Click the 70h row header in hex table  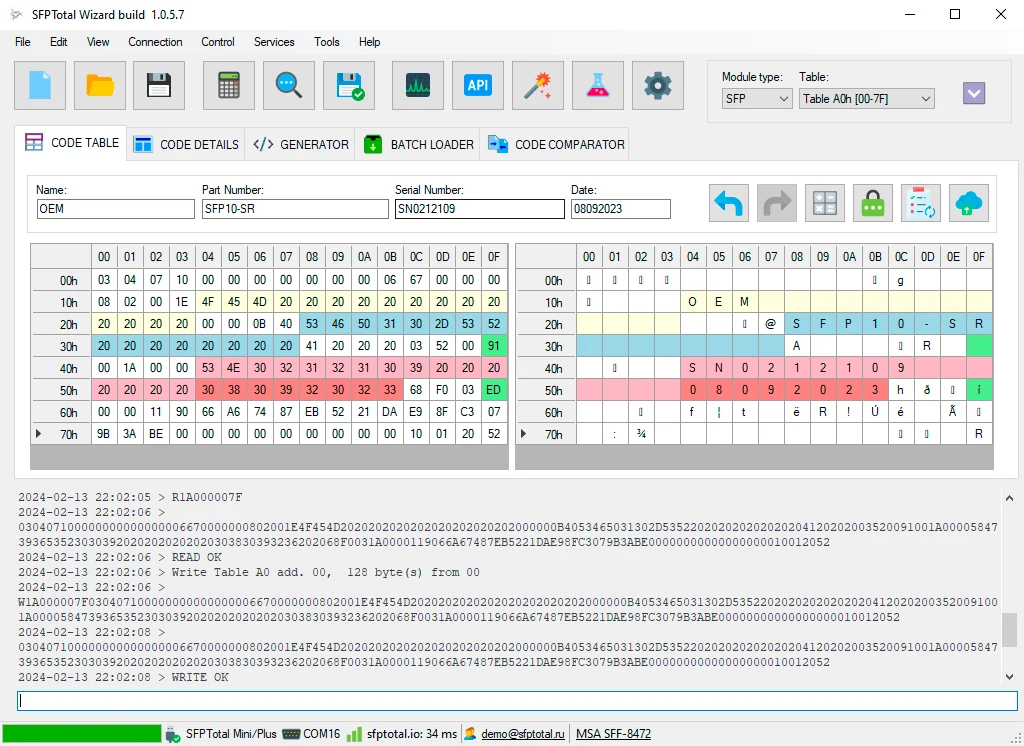pyautogui.click(x=61, y=434)
